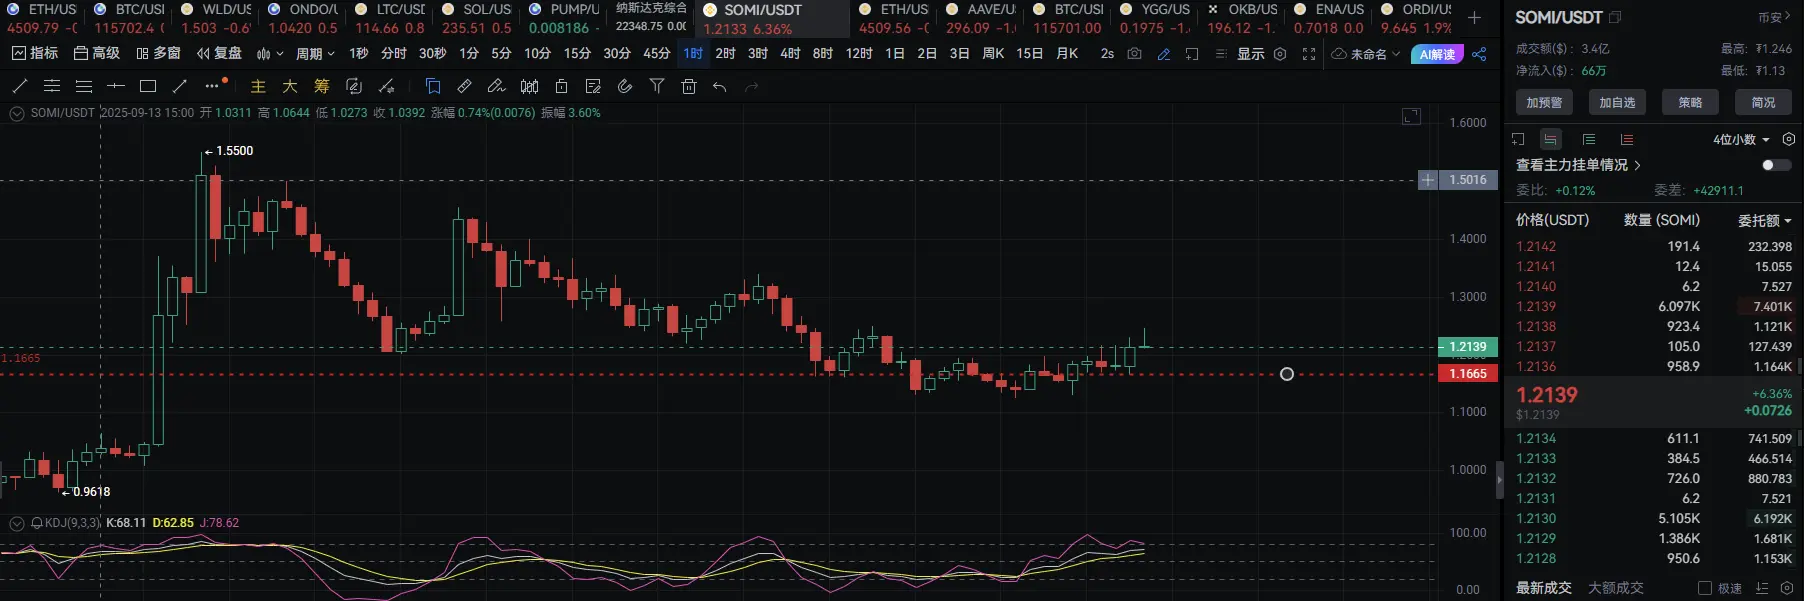Toggle the 查看主力挂单情况 switch
The width and height of the screenshot is (1804, 601).
[x=1777, y=165]
